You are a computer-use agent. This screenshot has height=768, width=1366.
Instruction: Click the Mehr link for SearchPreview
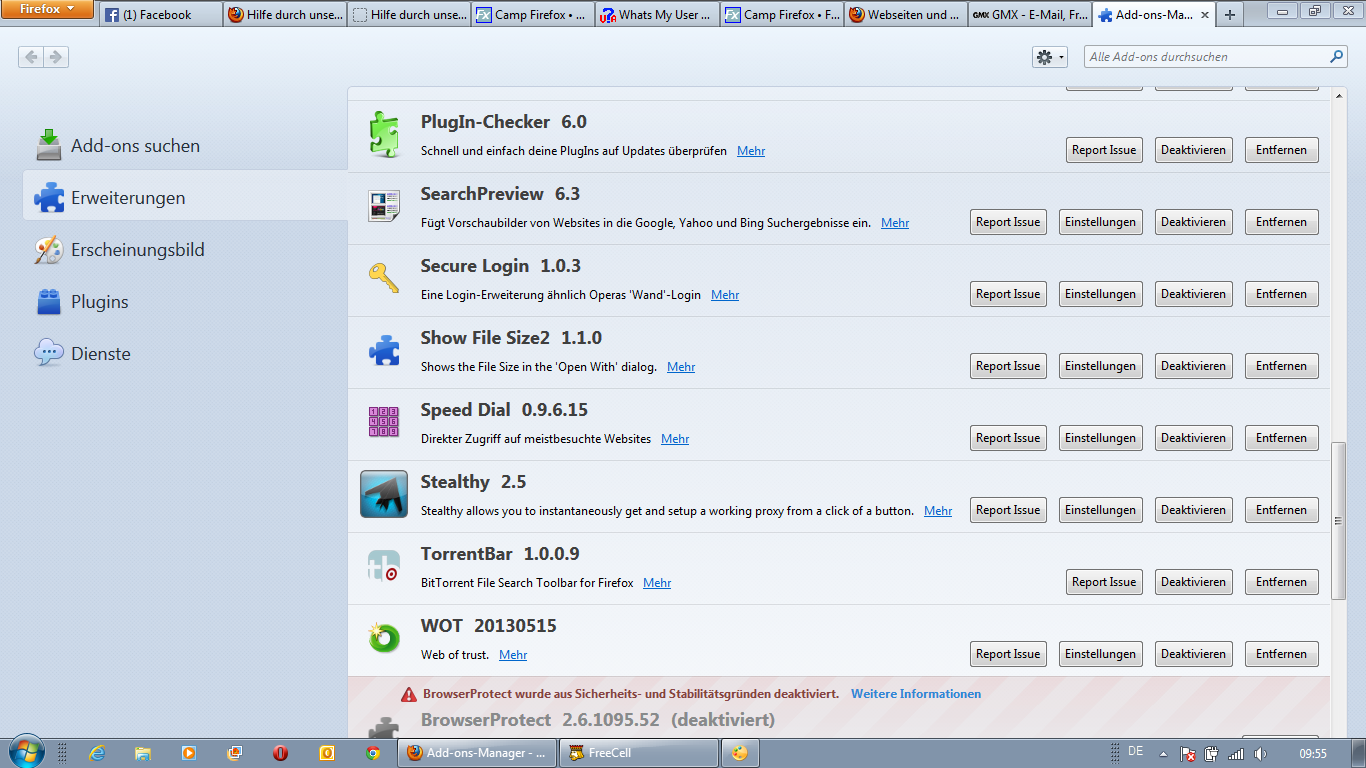pyautogui.click(x=895, y=223)
